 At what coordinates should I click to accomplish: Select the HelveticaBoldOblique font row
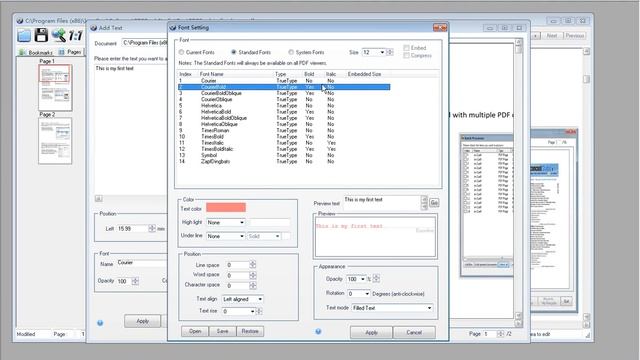(284, 118)
